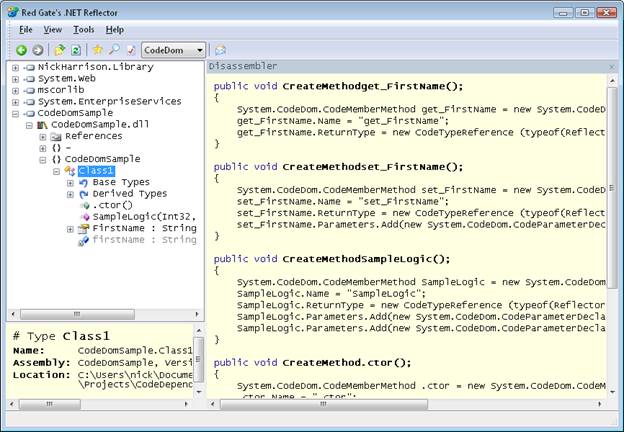
Task: Collapse the Class1 tree node
Action: coord(57,171)
